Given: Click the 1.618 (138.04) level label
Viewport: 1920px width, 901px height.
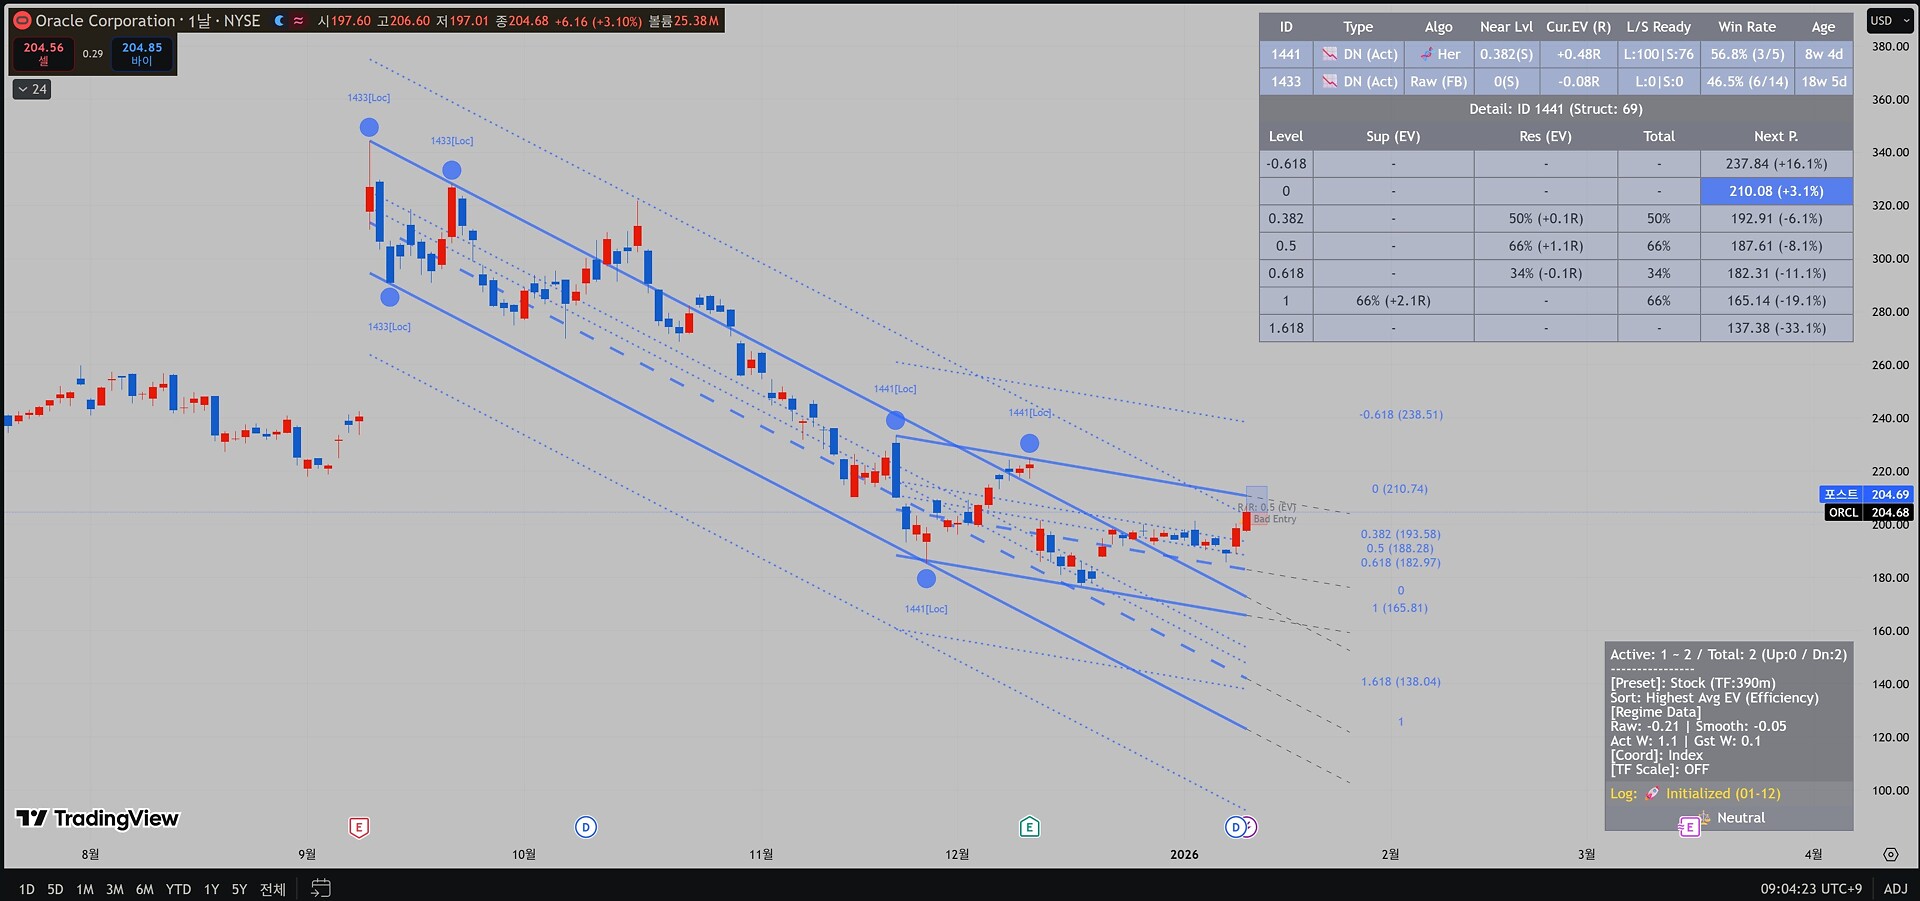Looking at the screenshot, I should coord(1400,682).
